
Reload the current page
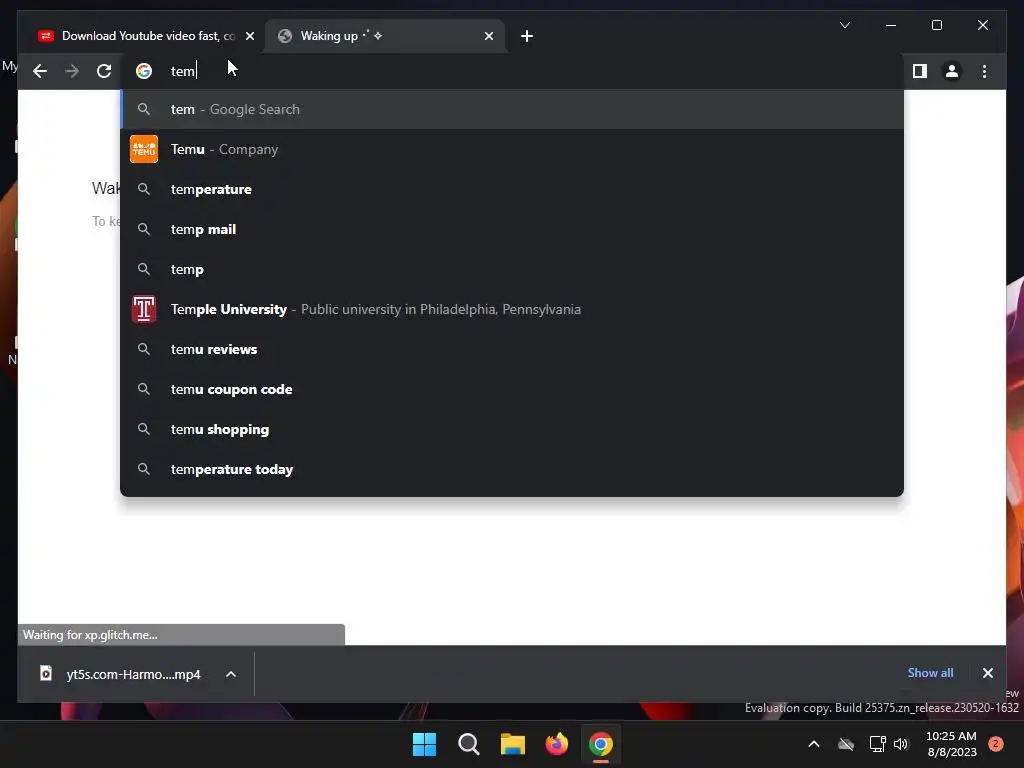(x=104, y=71)
